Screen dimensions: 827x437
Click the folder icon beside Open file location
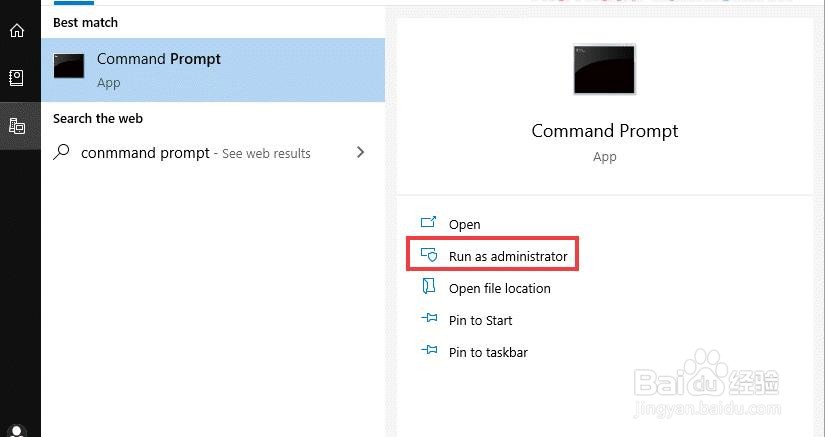point(429,287)
